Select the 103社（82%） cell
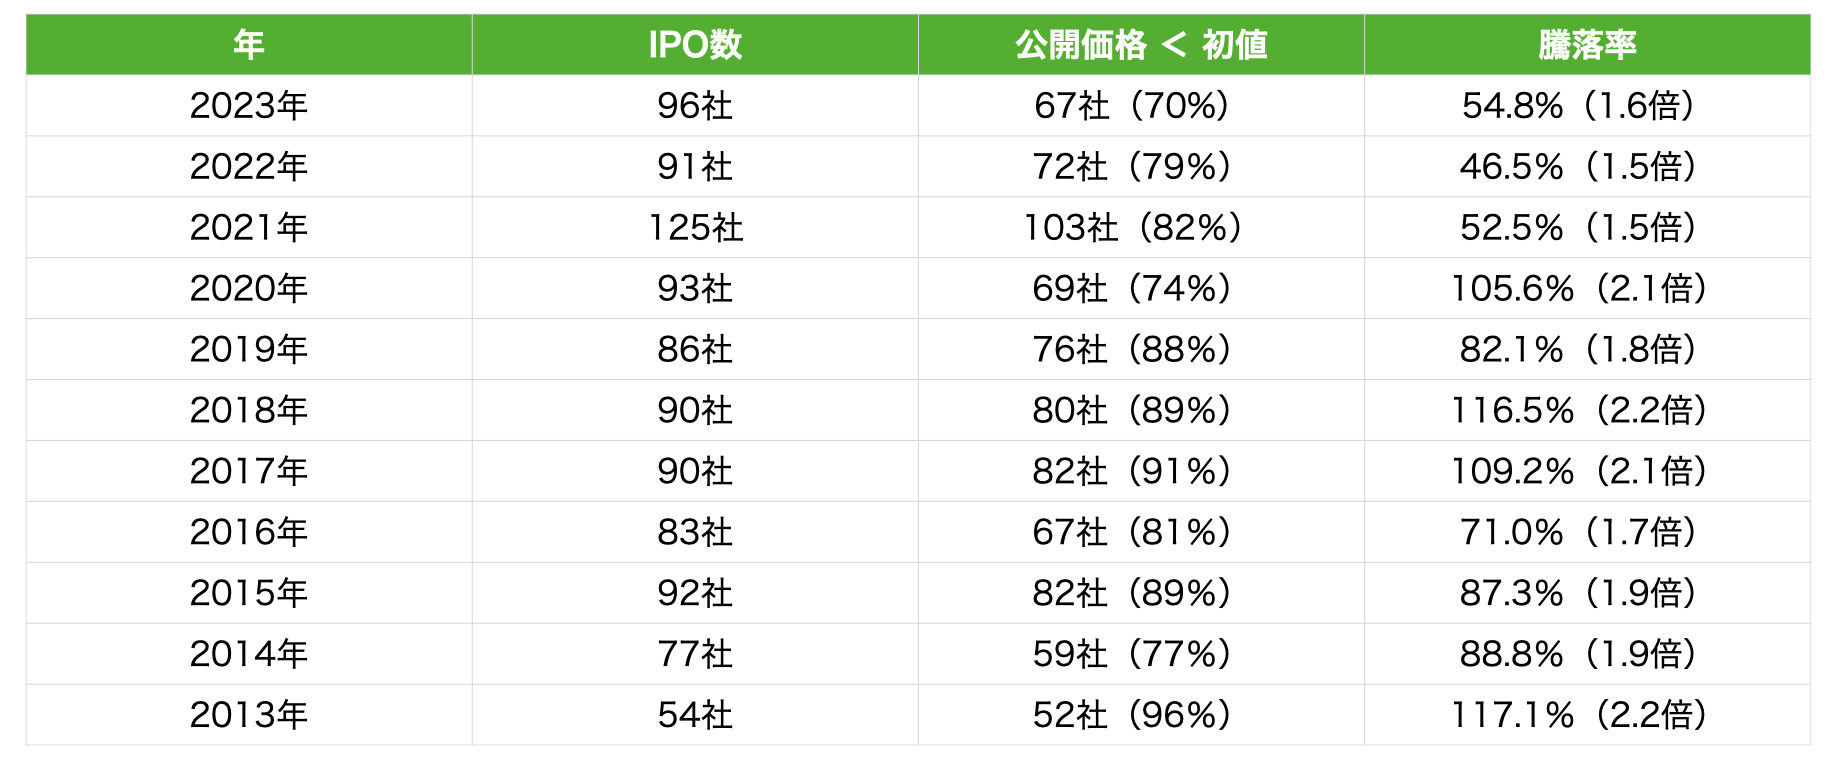Image resolution: width=1841 pixels, height=761 pixels. tap(1131, 228)
